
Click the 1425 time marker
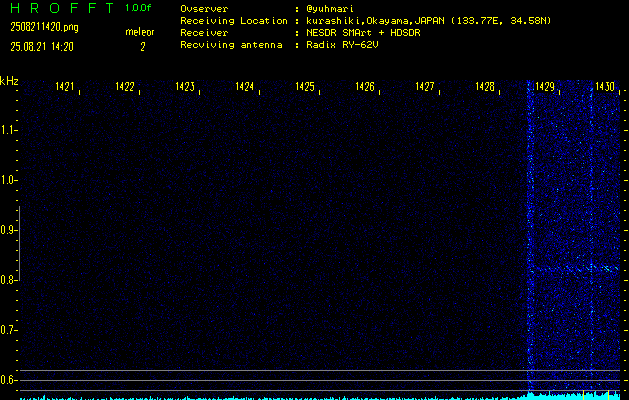pos(305,86)
